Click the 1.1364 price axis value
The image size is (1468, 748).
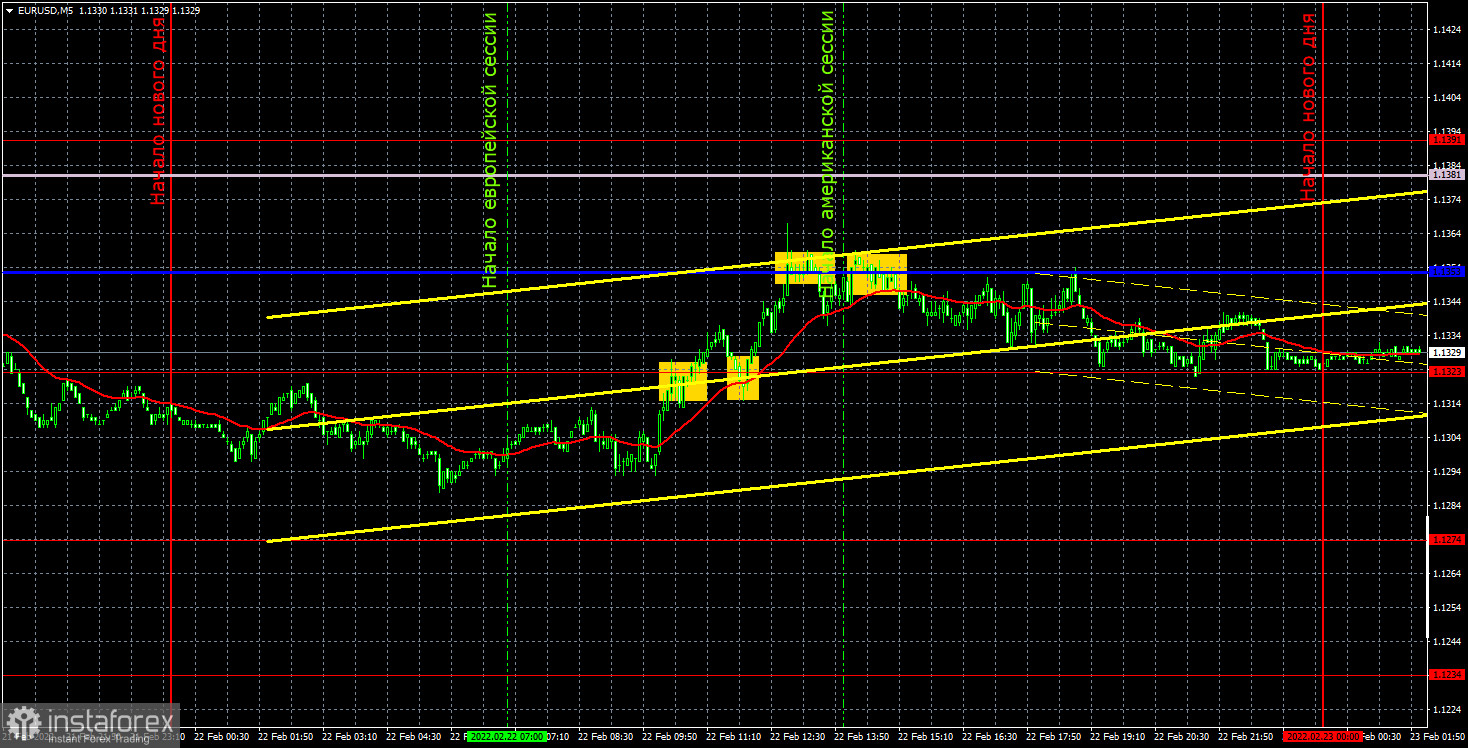(1447, 234)
